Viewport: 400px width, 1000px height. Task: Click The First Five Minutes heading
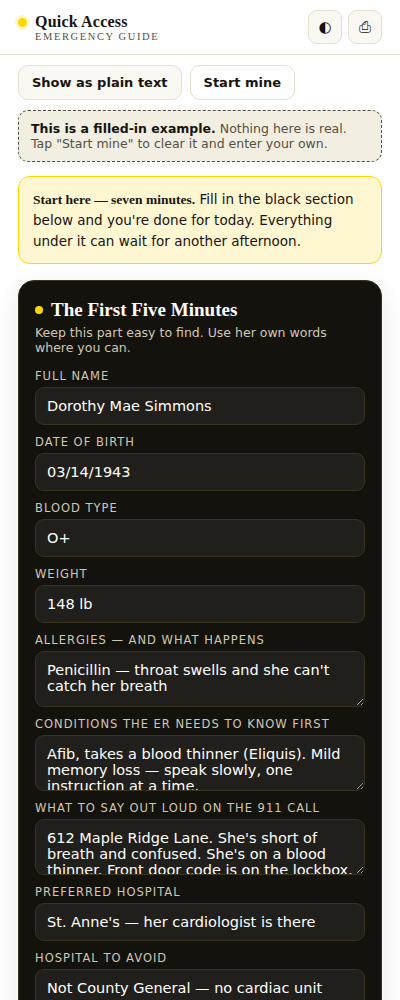[x=144, y=310]
